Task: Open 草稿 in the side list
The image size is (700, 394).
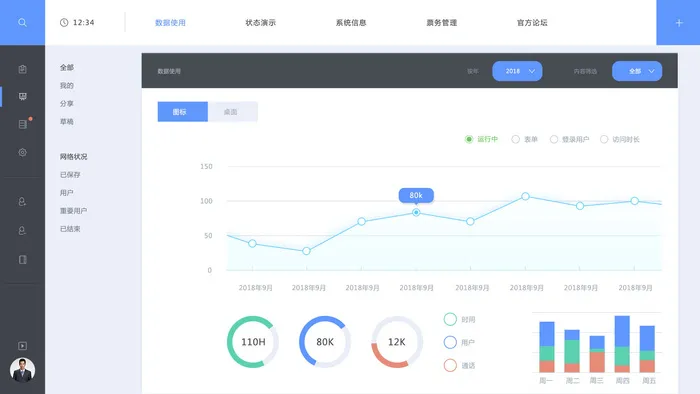Action: (67, 121)
